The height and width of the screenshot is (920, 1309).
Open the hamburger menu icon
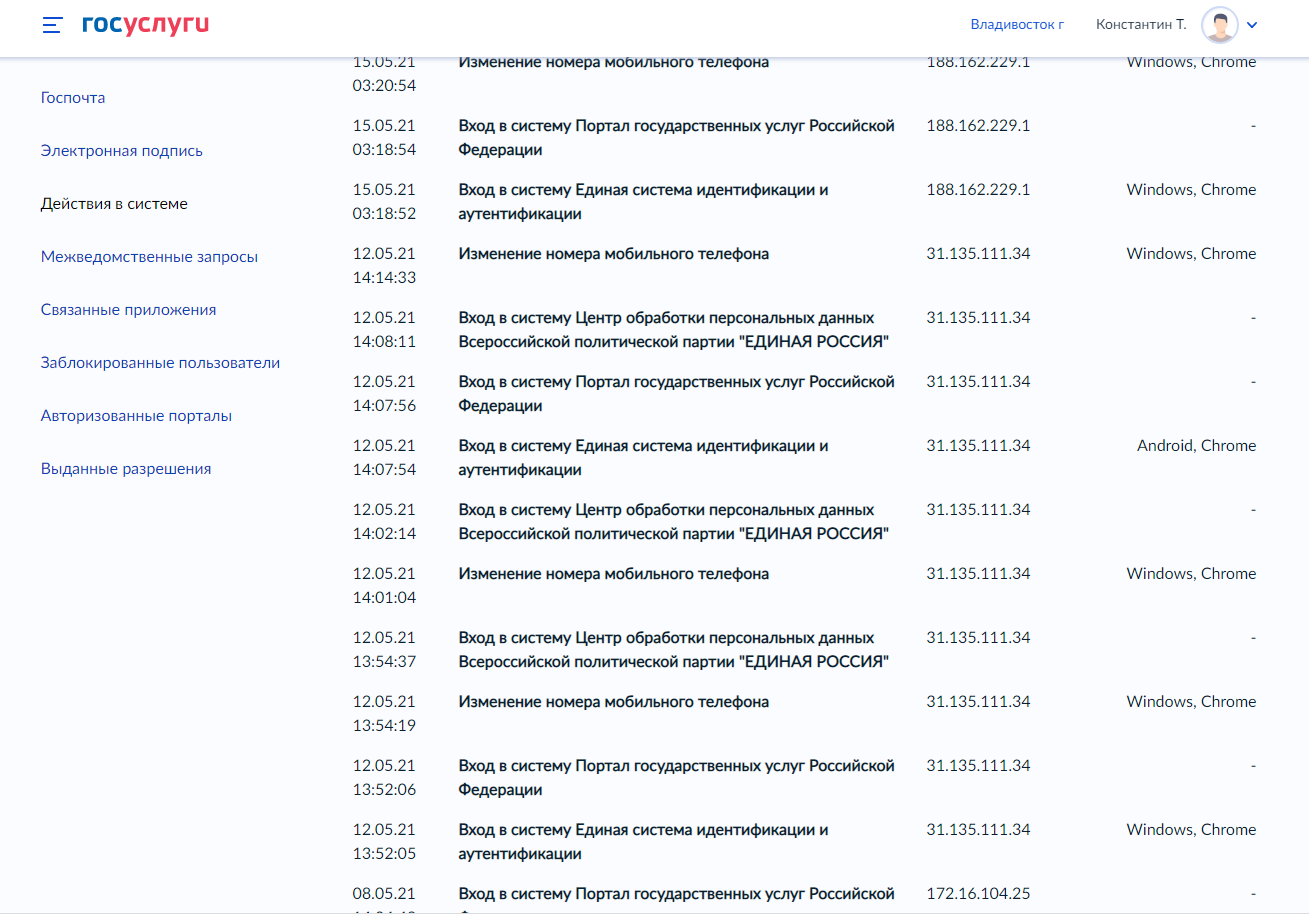52,25
